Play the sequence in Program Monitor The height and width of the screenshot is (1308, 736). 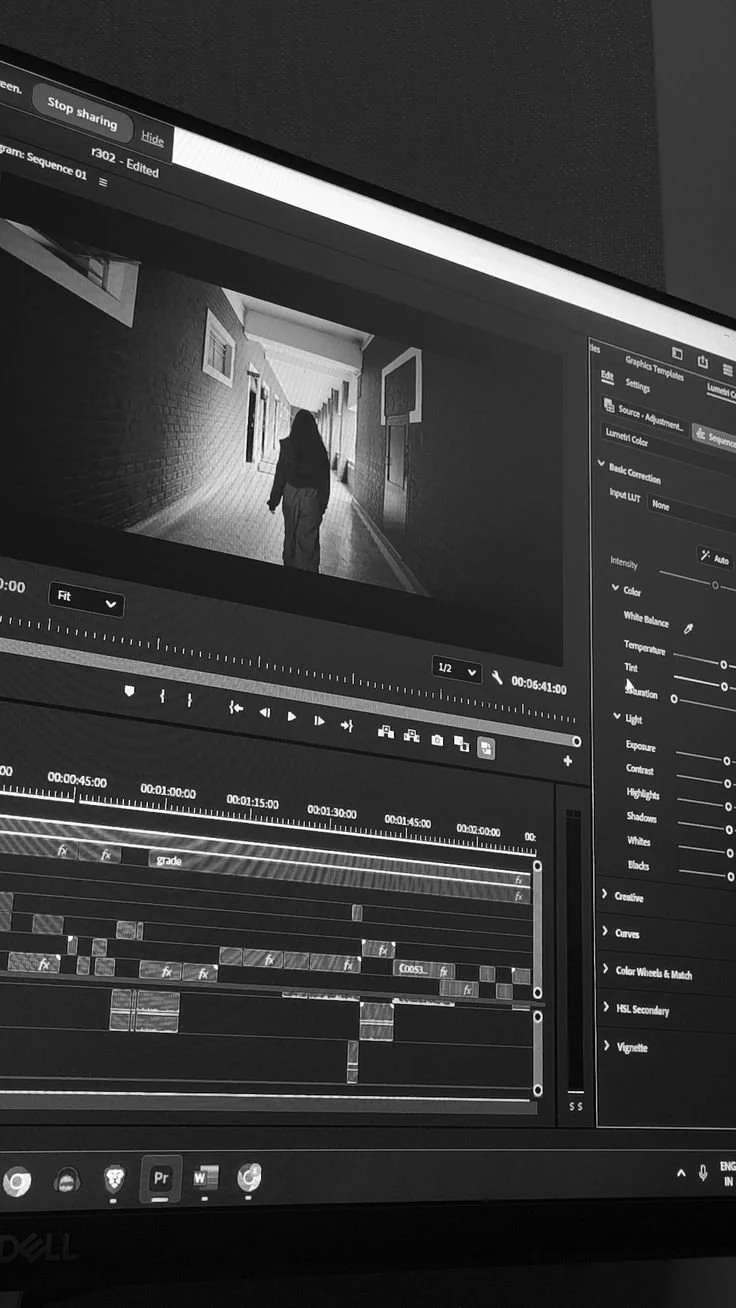tap(292, 716)
